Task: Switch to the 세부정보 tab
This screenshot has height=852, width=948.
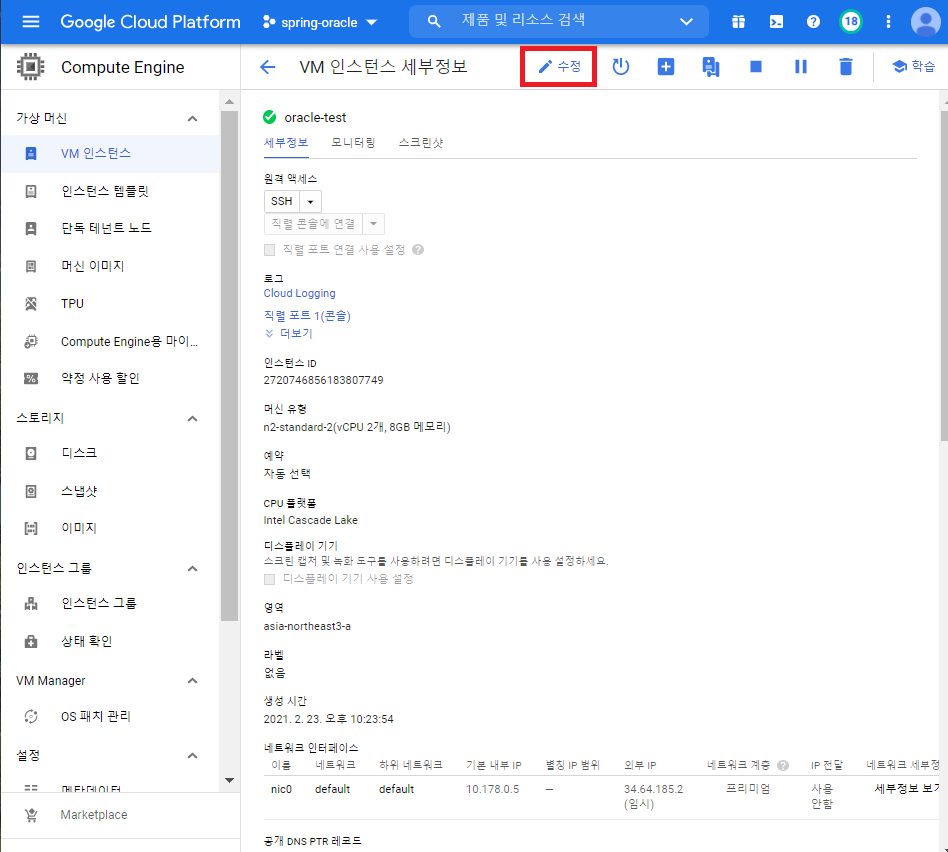Action: (x=286, y=143)
